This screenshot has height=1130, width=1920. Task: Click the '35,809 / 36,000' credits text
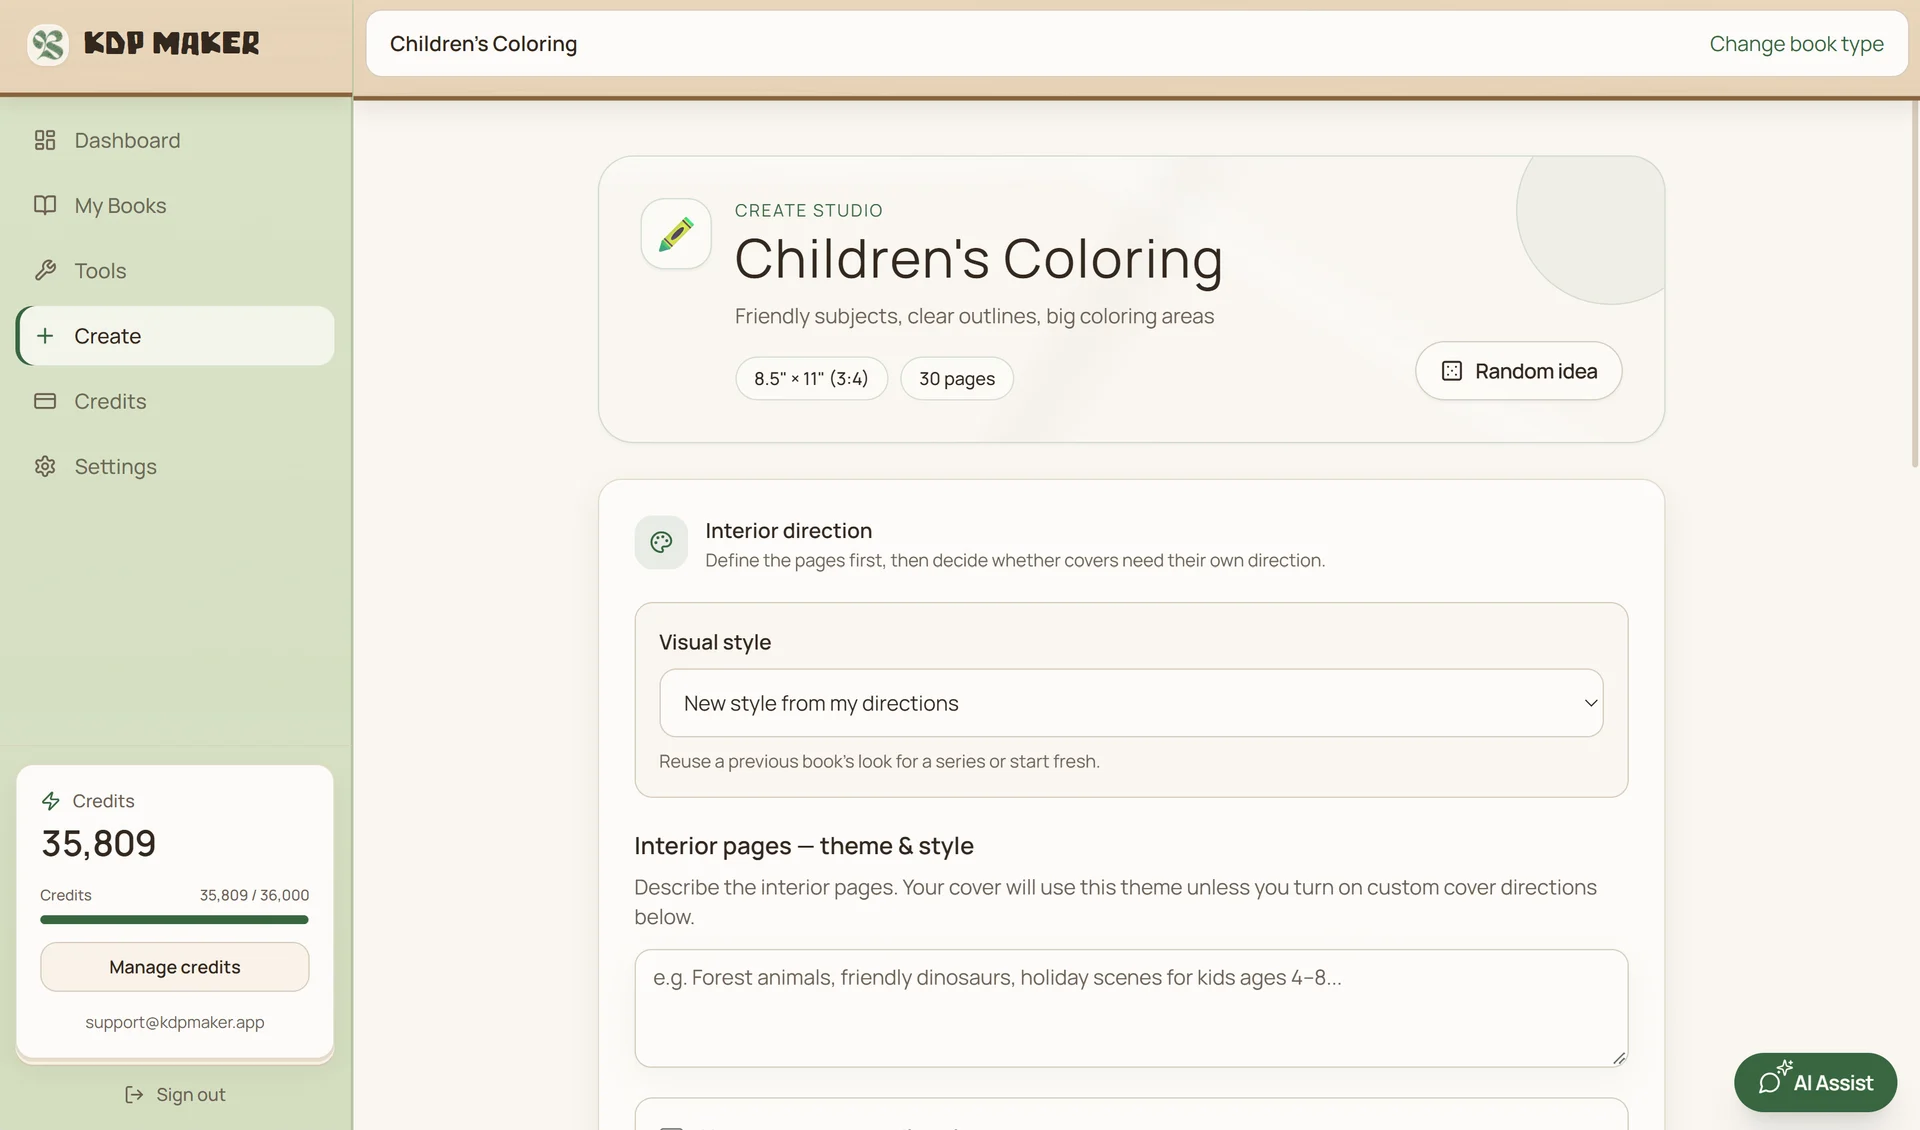point(254,895)
